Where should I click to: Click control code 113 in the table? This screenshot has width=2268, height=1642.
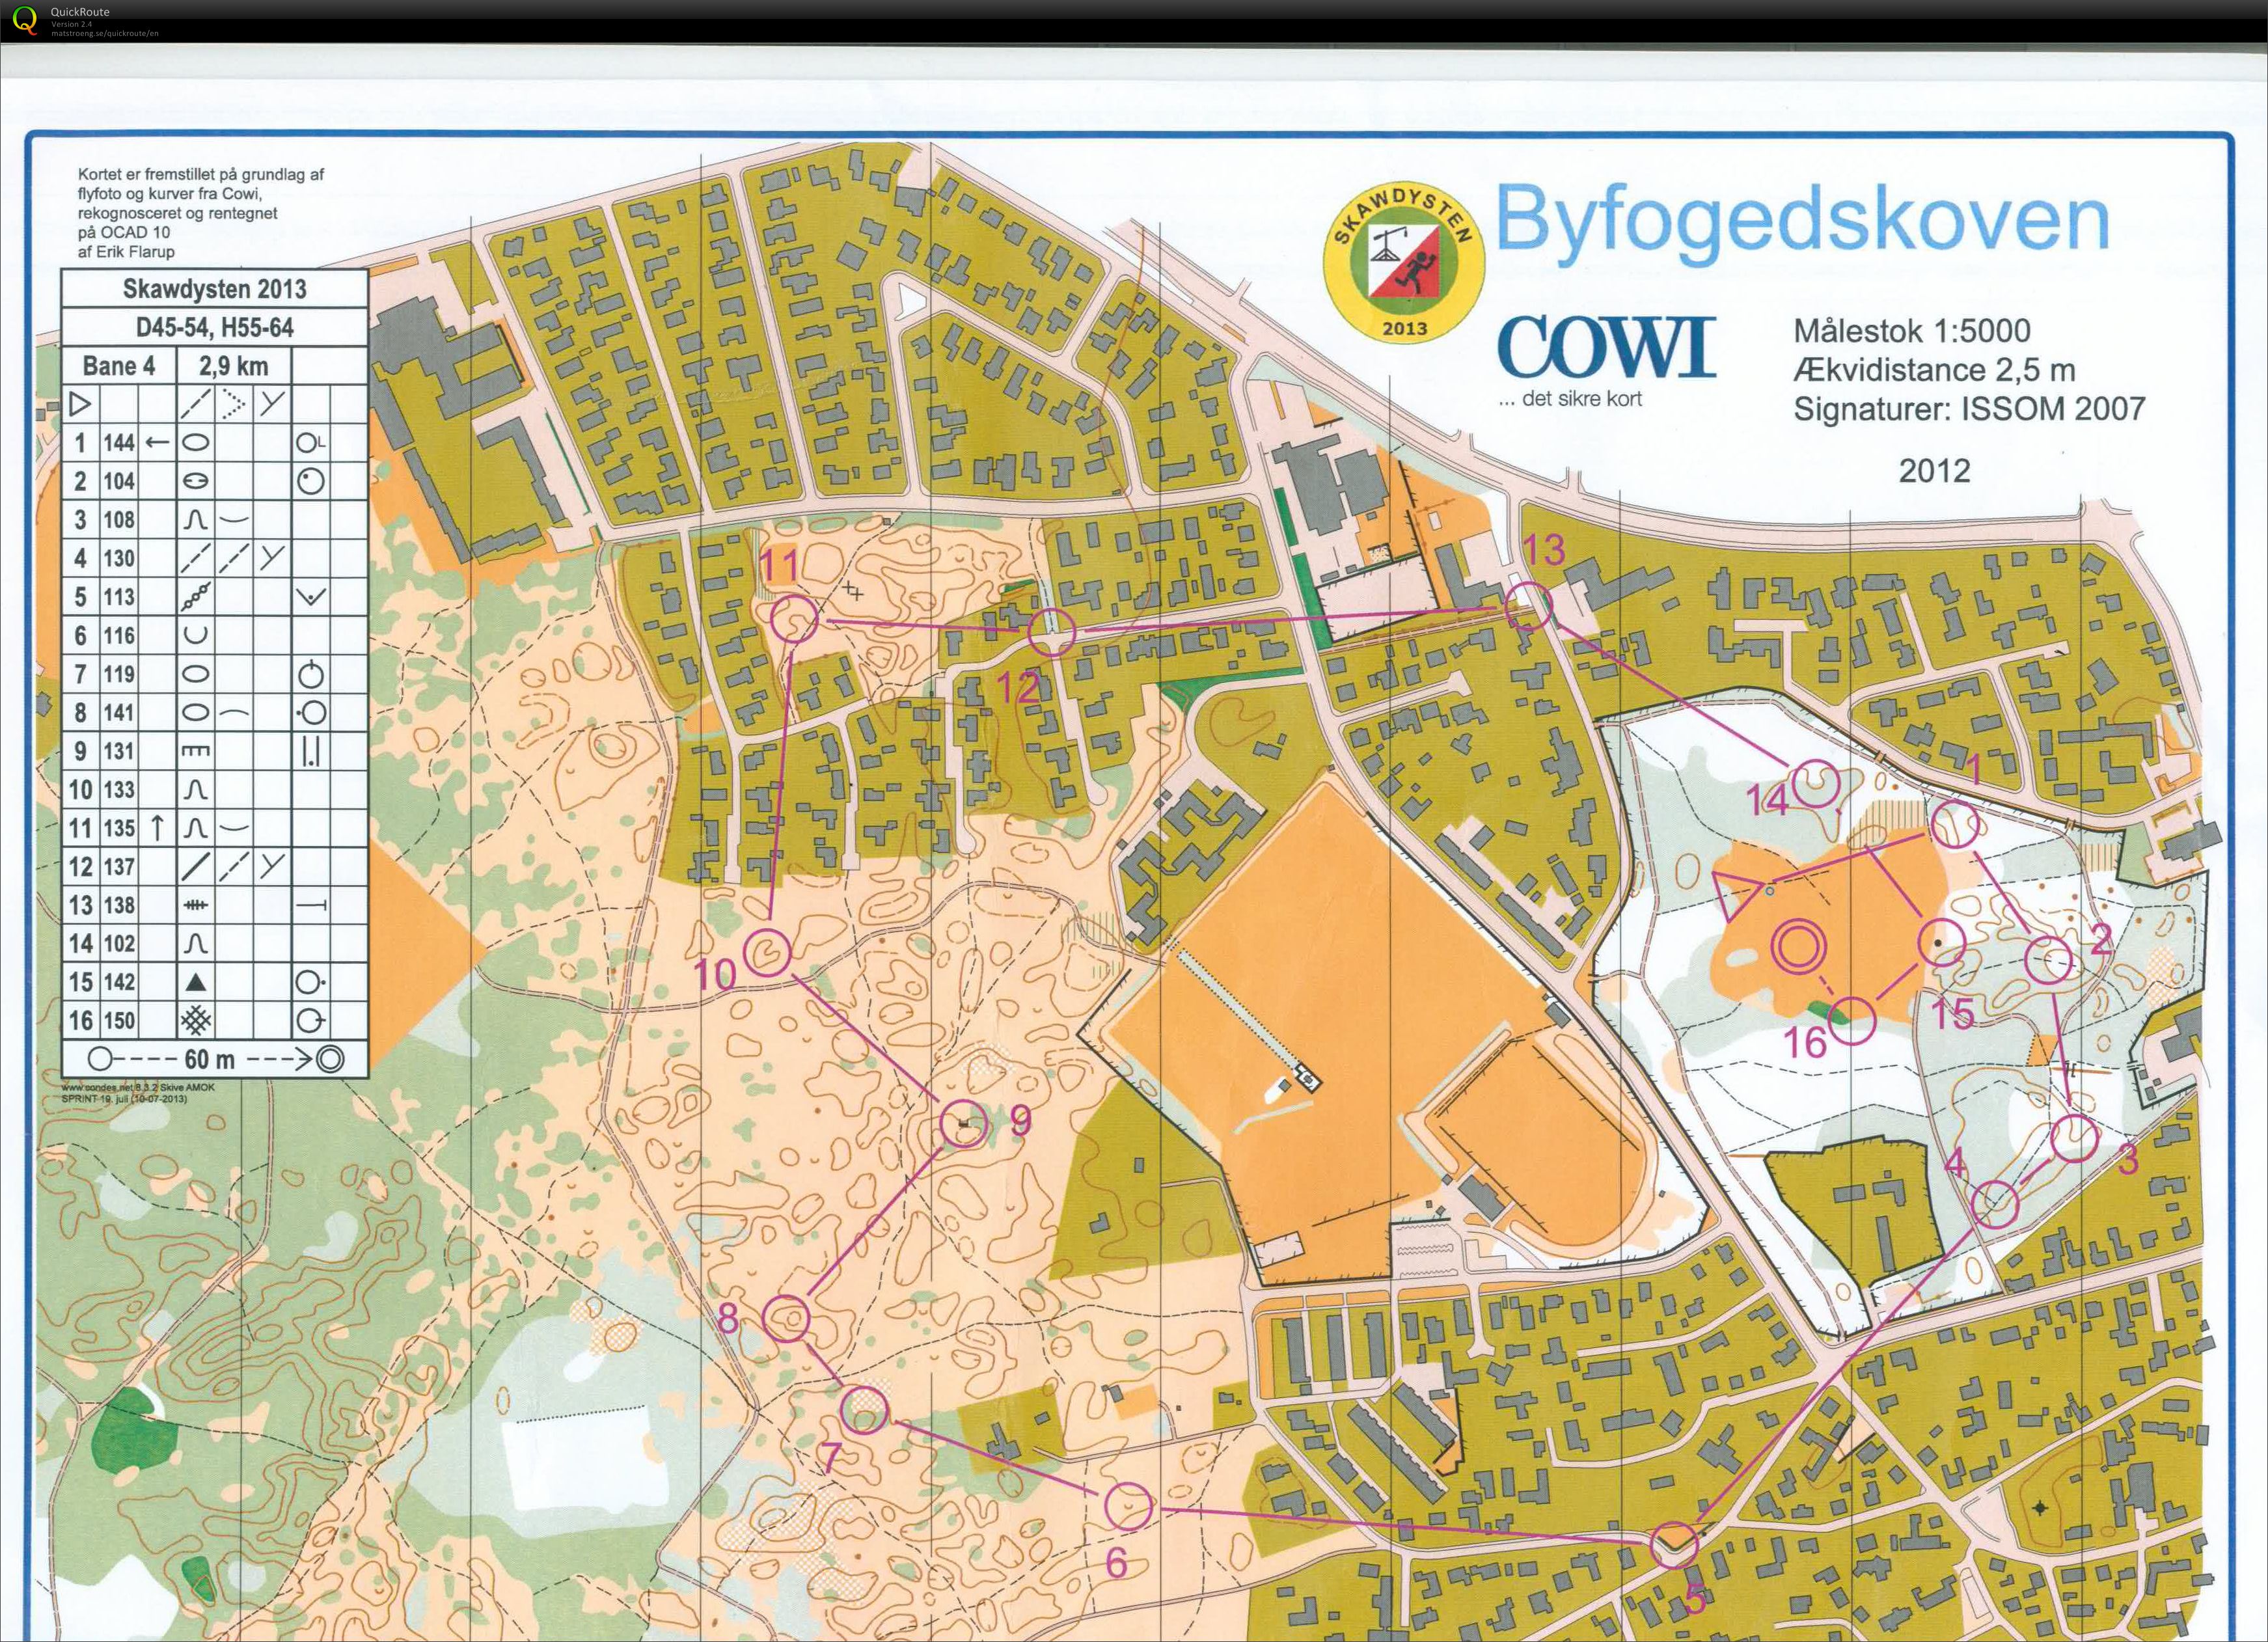coord(119,597)
